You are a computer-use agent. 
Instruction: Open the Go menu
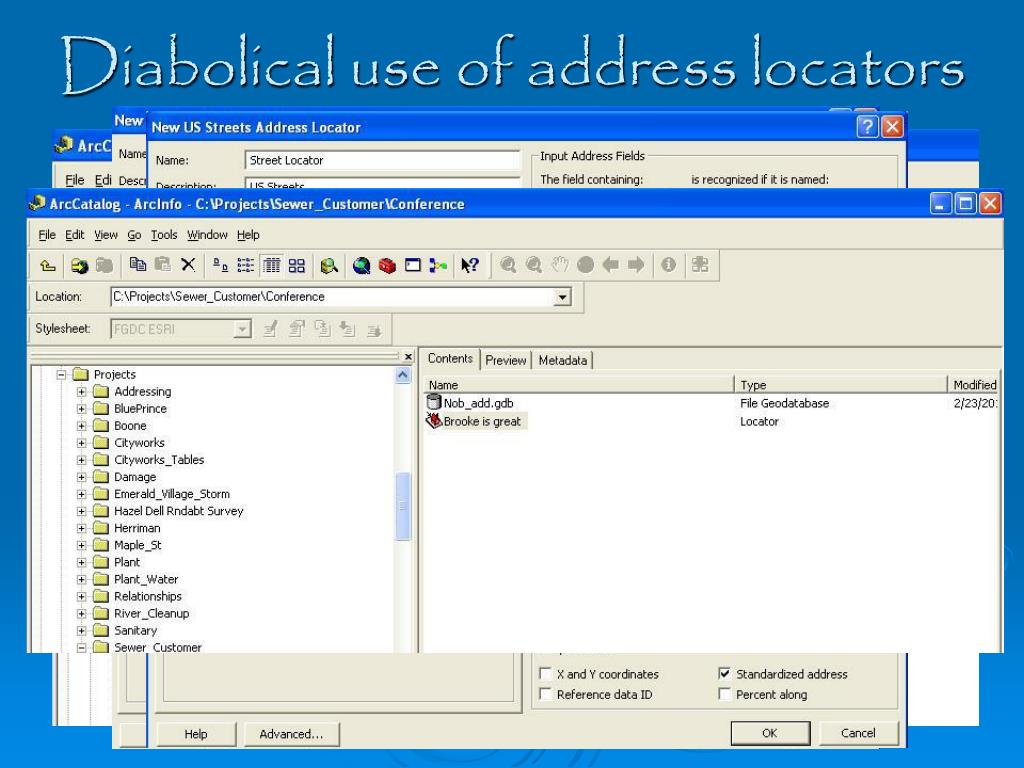pos(134,235)
